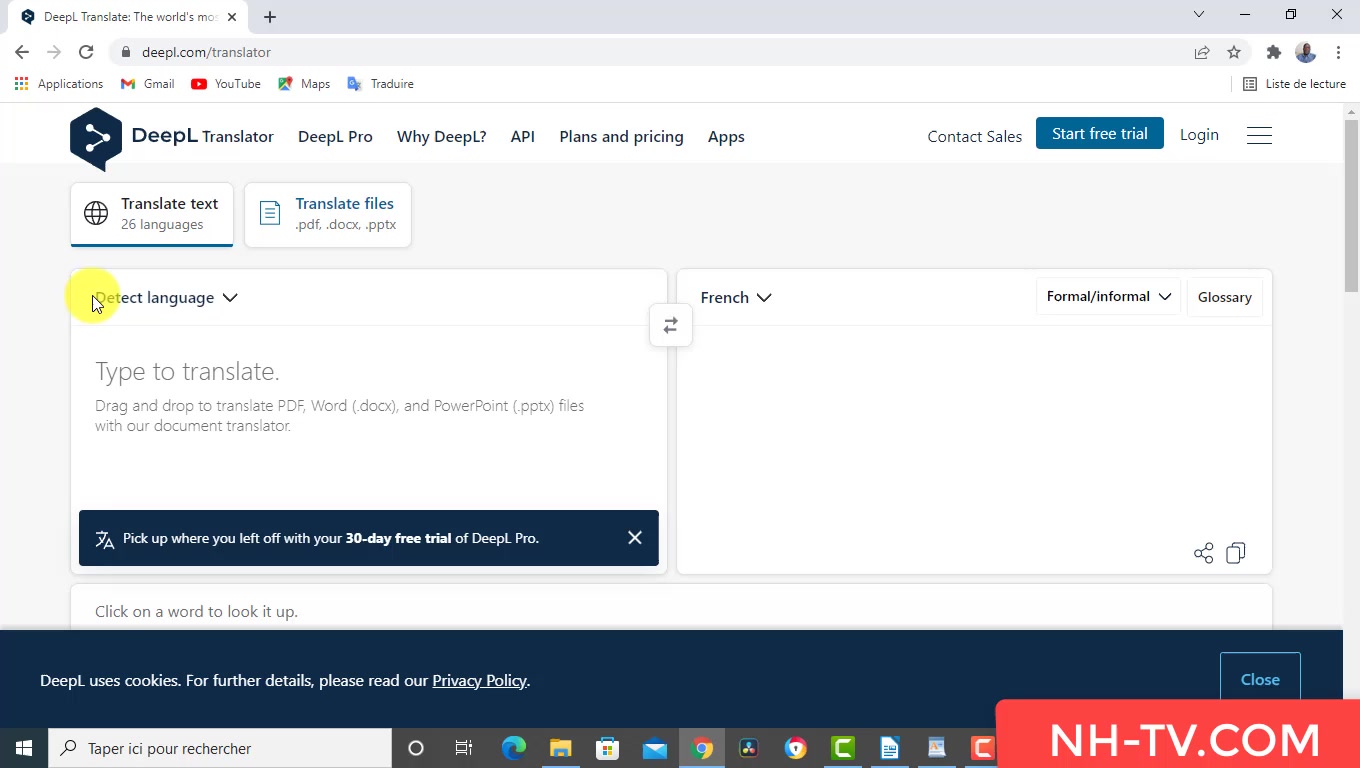The height and width of the screenshot is (768, 1360).
Task: Share this page from address bar
Action: tap(1202, 52)
